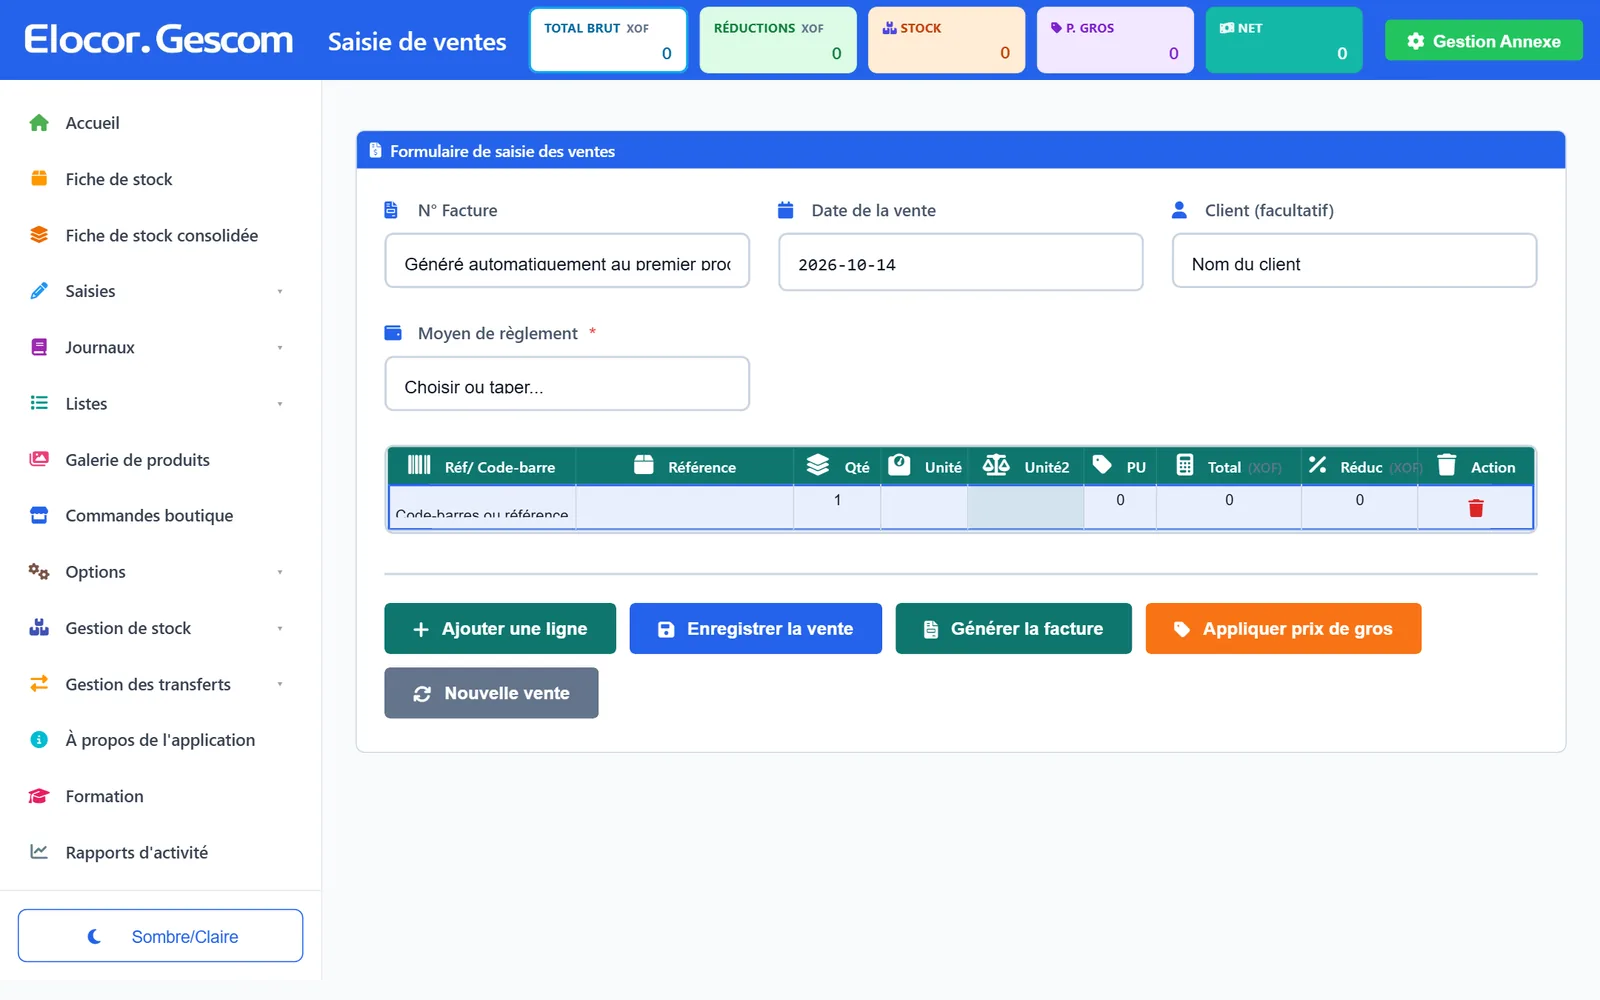Click the barcode icon in Réf/Code-barre header
The image size is (1600, 1000).
(x=419, y=465)
